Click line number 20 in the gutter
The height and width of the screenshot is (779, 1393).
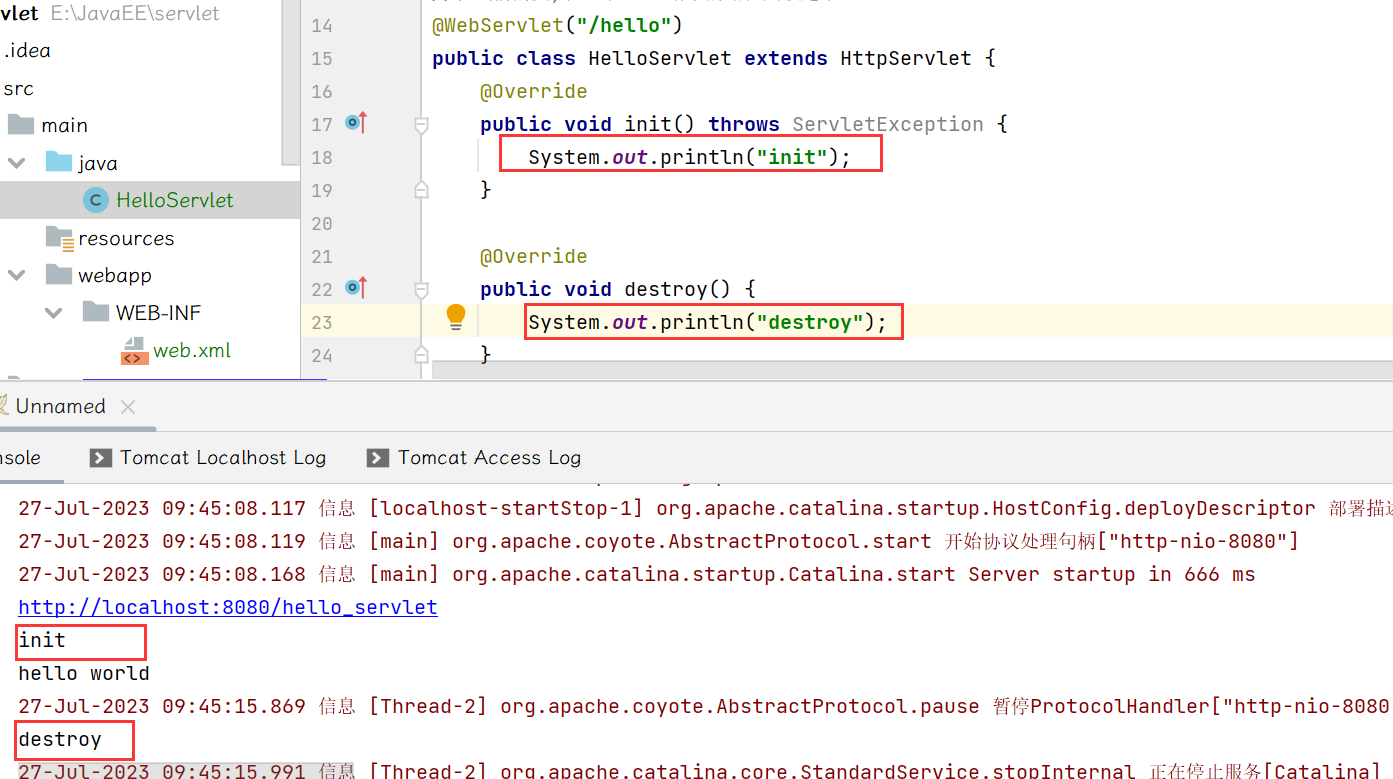click(x=321, y=223)
